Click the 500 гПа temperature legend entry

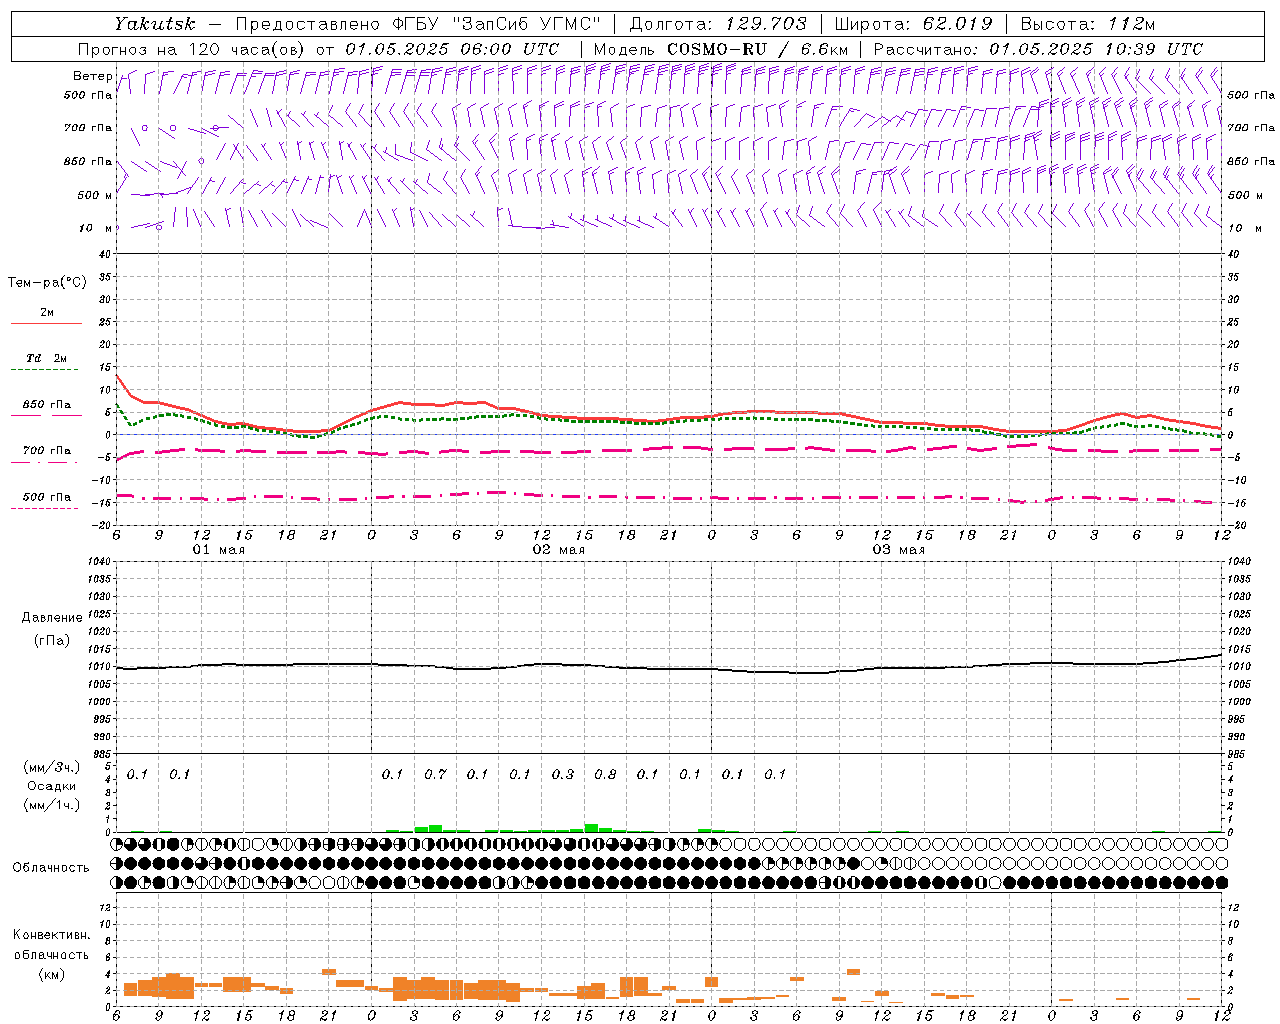click(47, 497)
